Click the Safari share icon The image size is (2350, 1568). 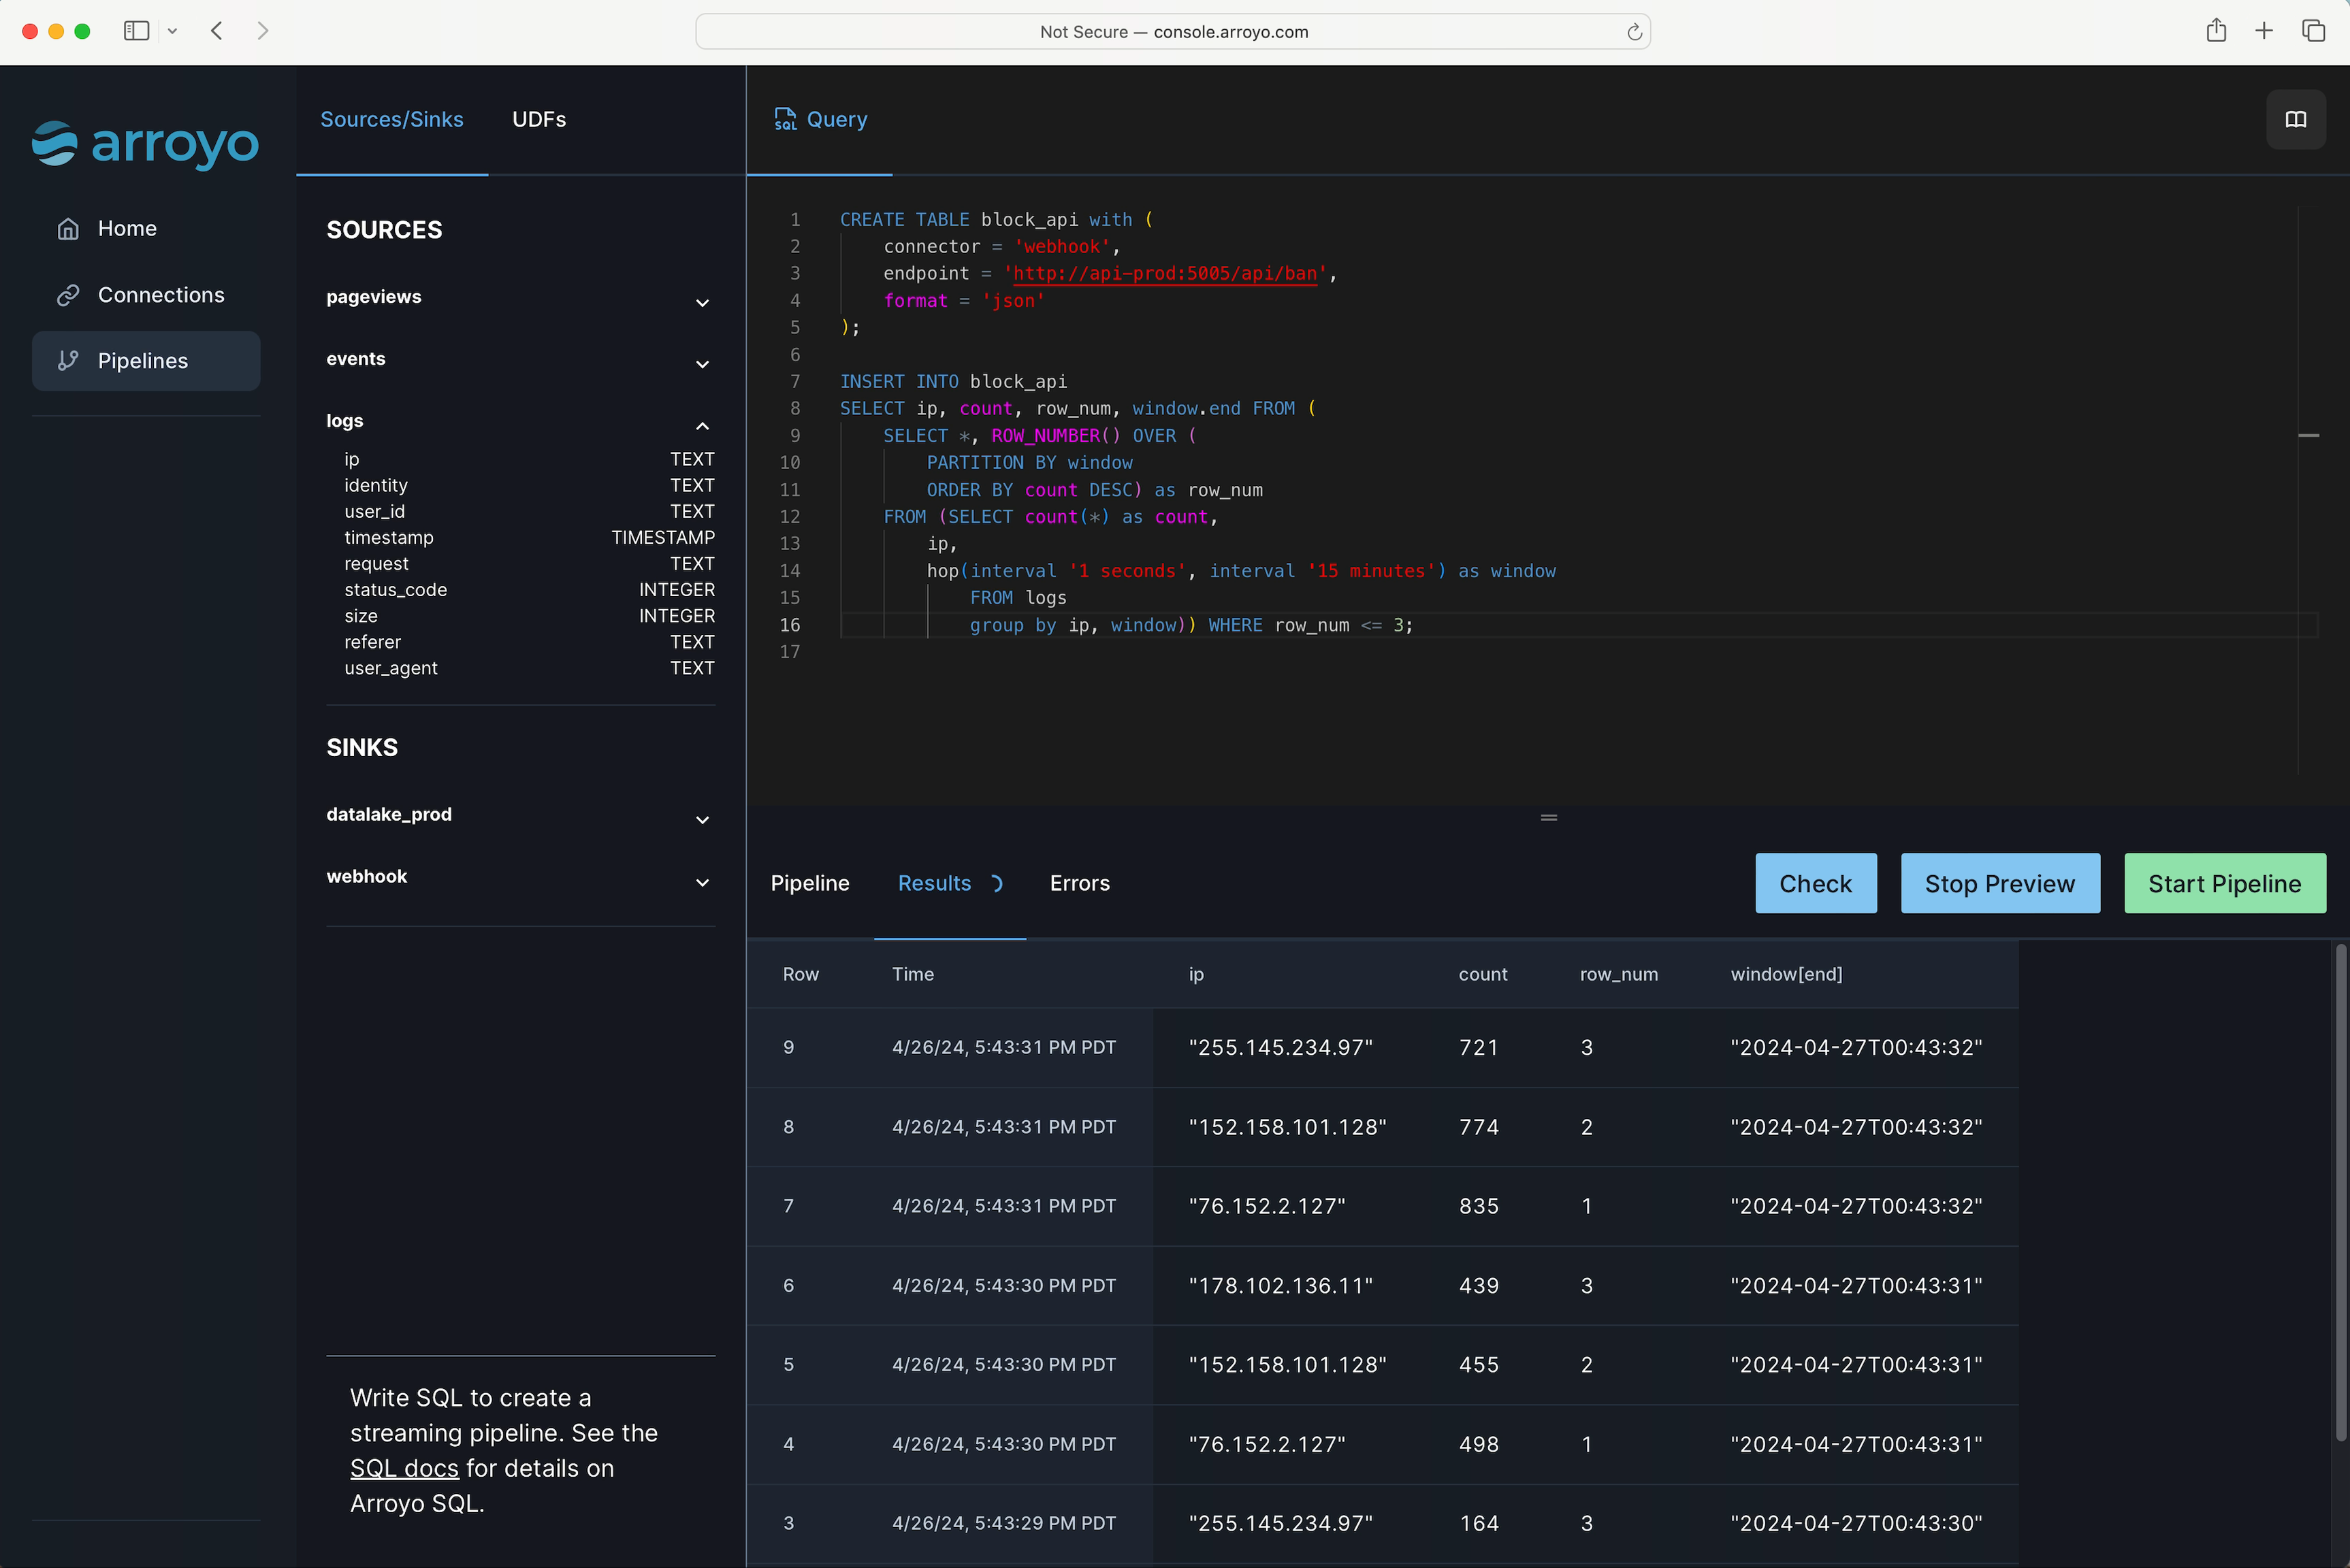coord(2216,30)
